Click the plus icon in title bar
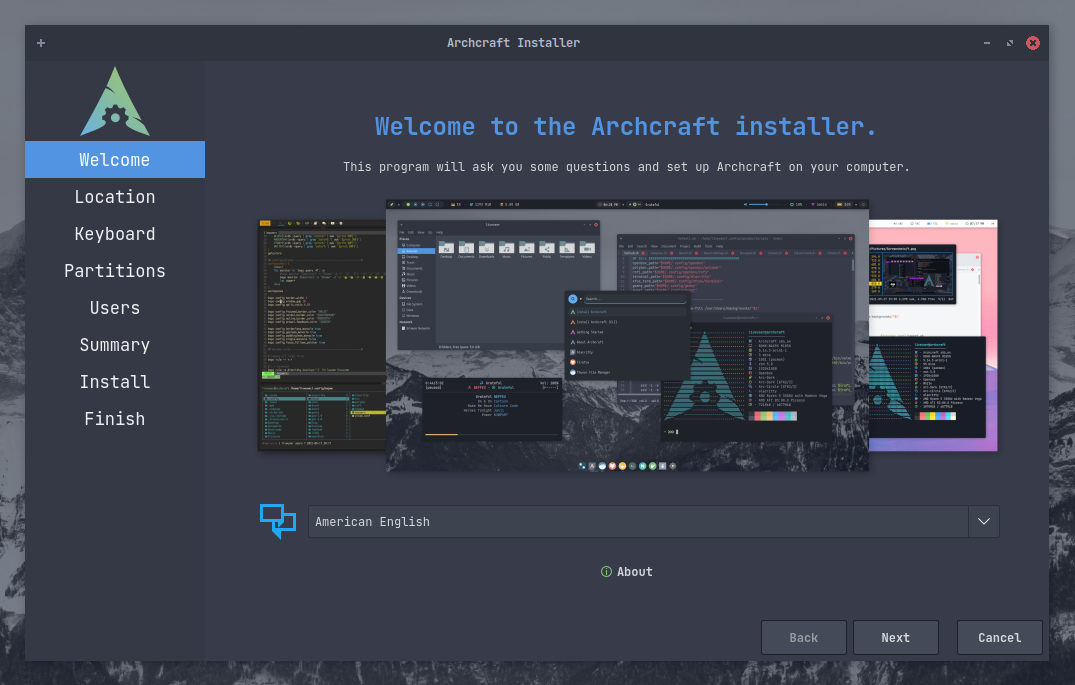The image size is (1075, 685). point(41,43)
